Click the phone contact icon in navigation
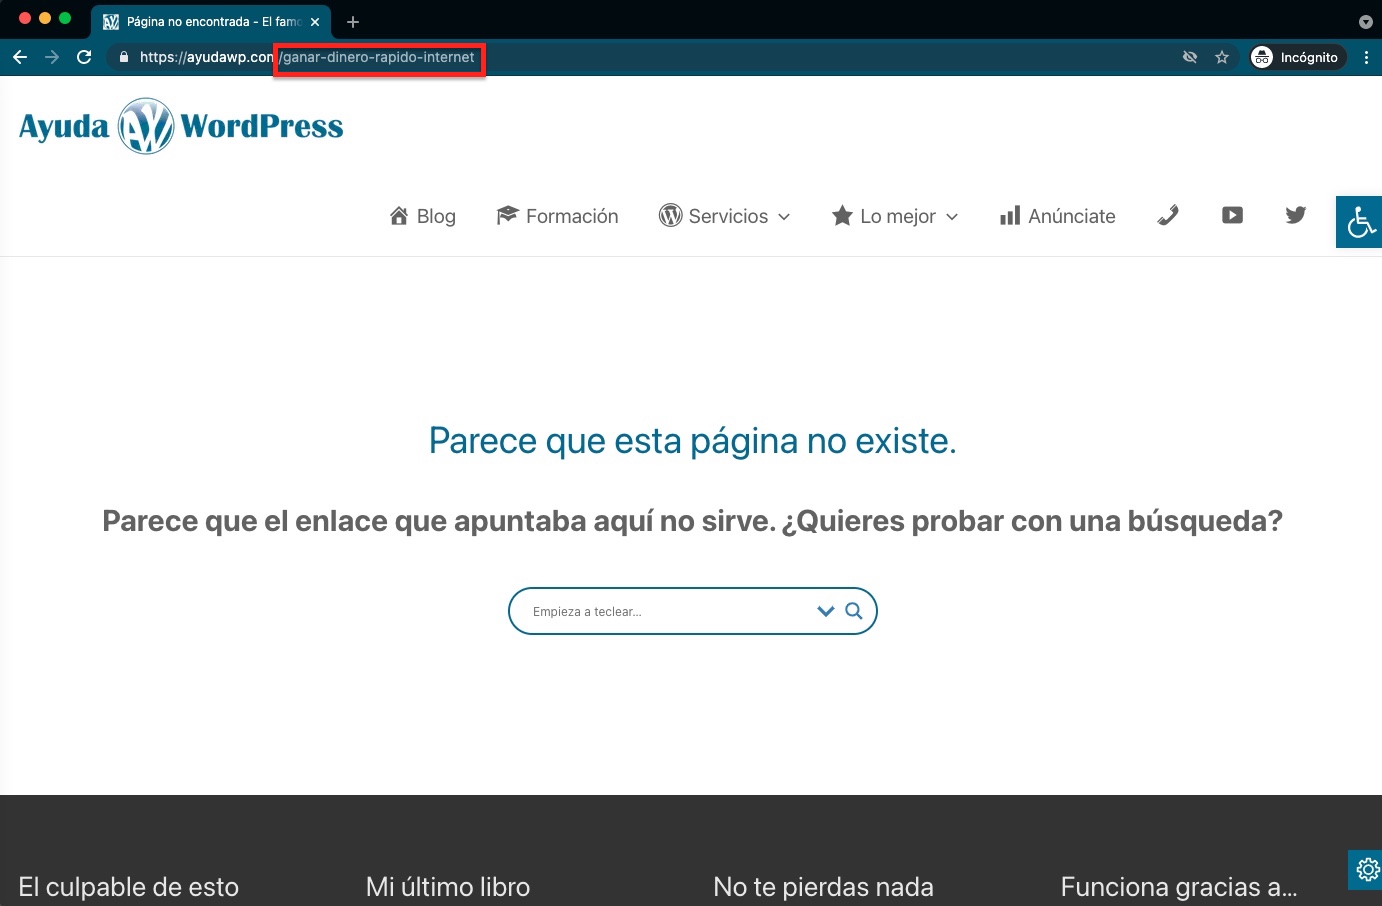 tap(1168, 215)
